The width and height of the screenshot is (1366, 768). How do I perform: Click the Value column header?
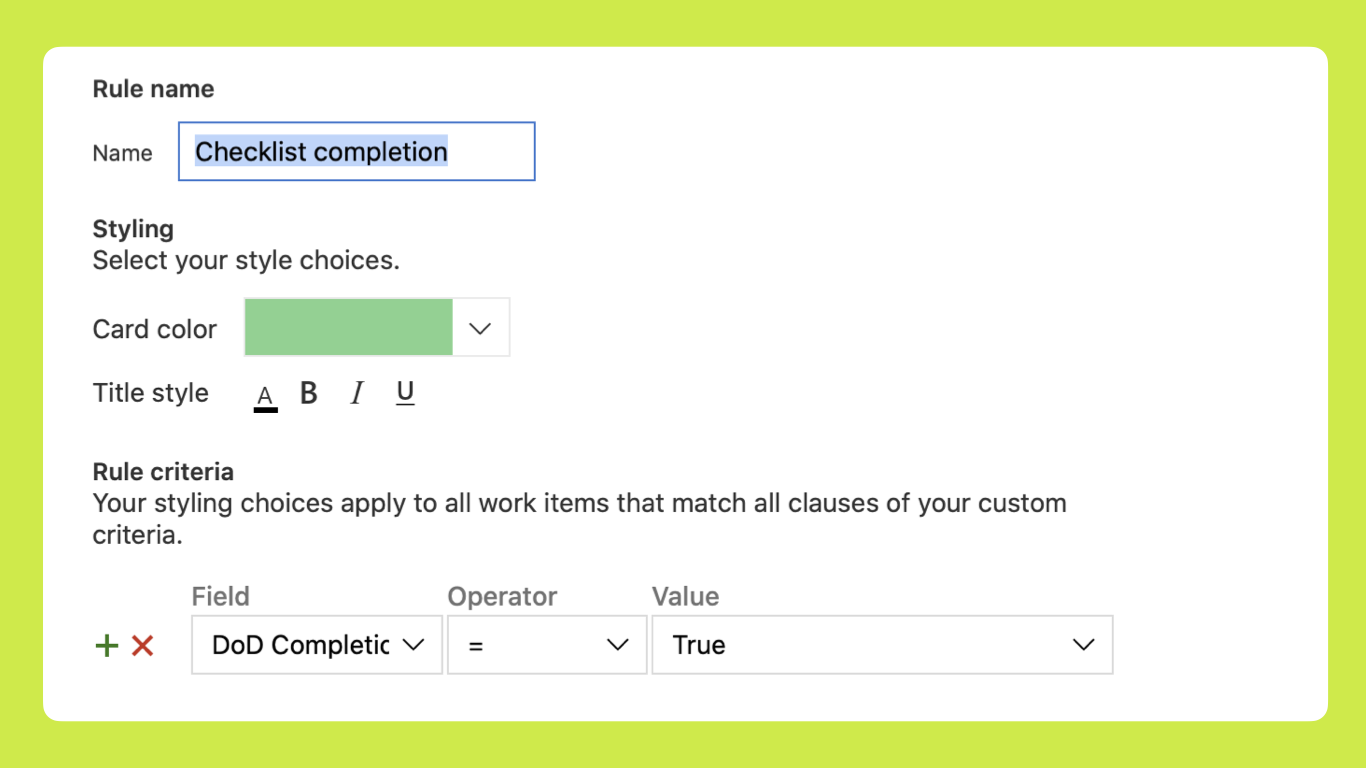(685, 597)
